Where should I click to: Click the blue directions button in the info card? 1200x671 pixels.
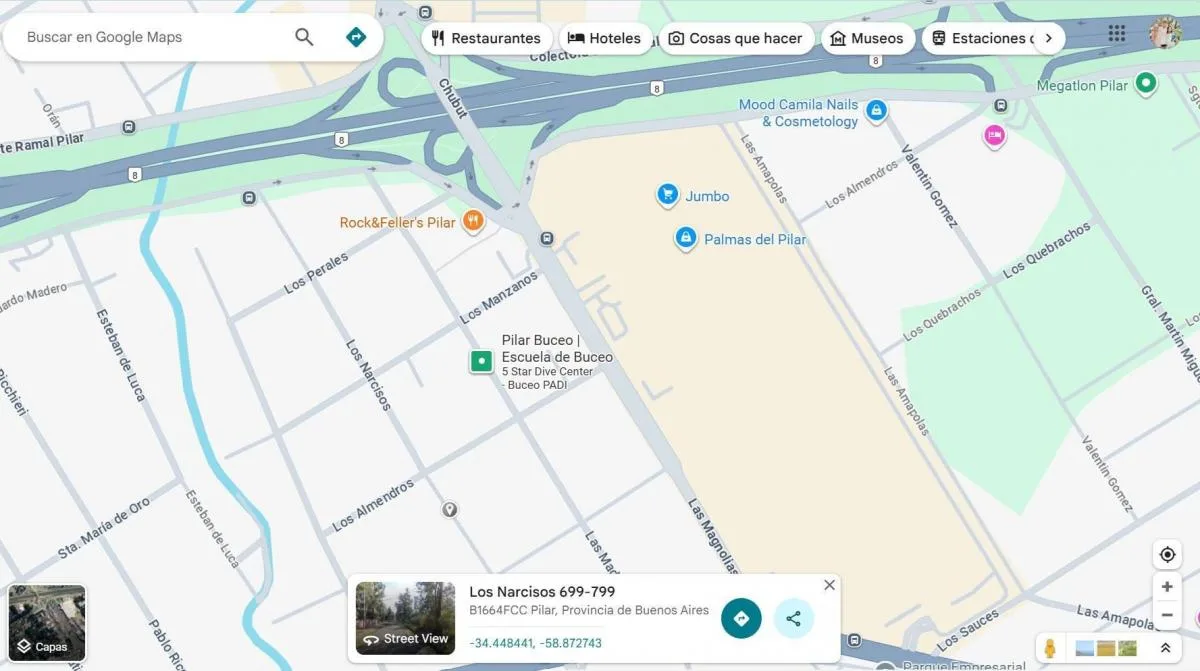[741, 618]
